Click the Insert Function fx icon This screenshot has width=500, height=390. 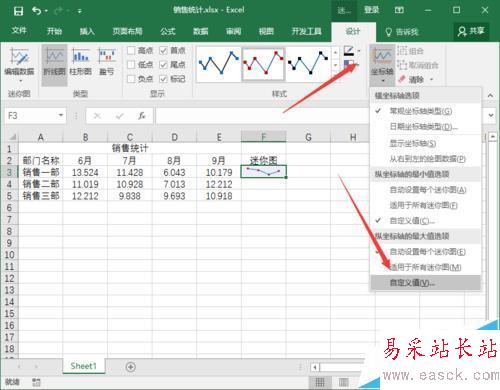coord(142,116)
